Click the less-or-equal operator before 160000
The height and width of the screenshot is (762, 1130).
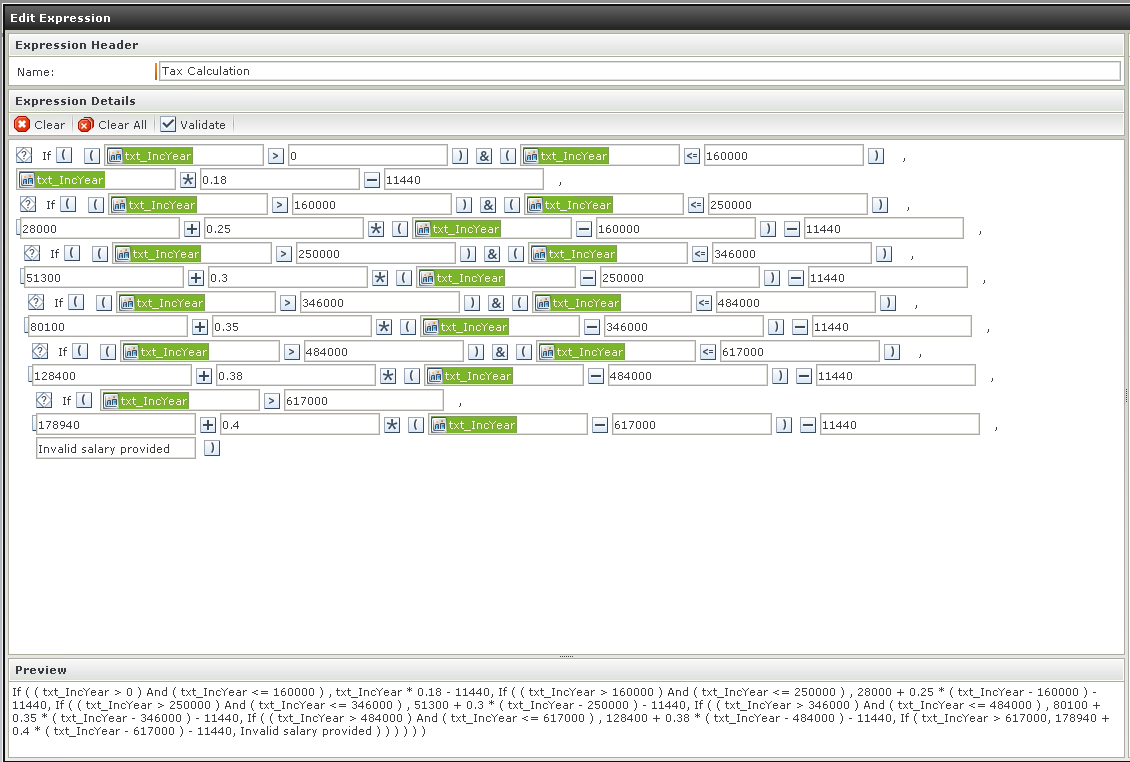[x=692, y=155]
